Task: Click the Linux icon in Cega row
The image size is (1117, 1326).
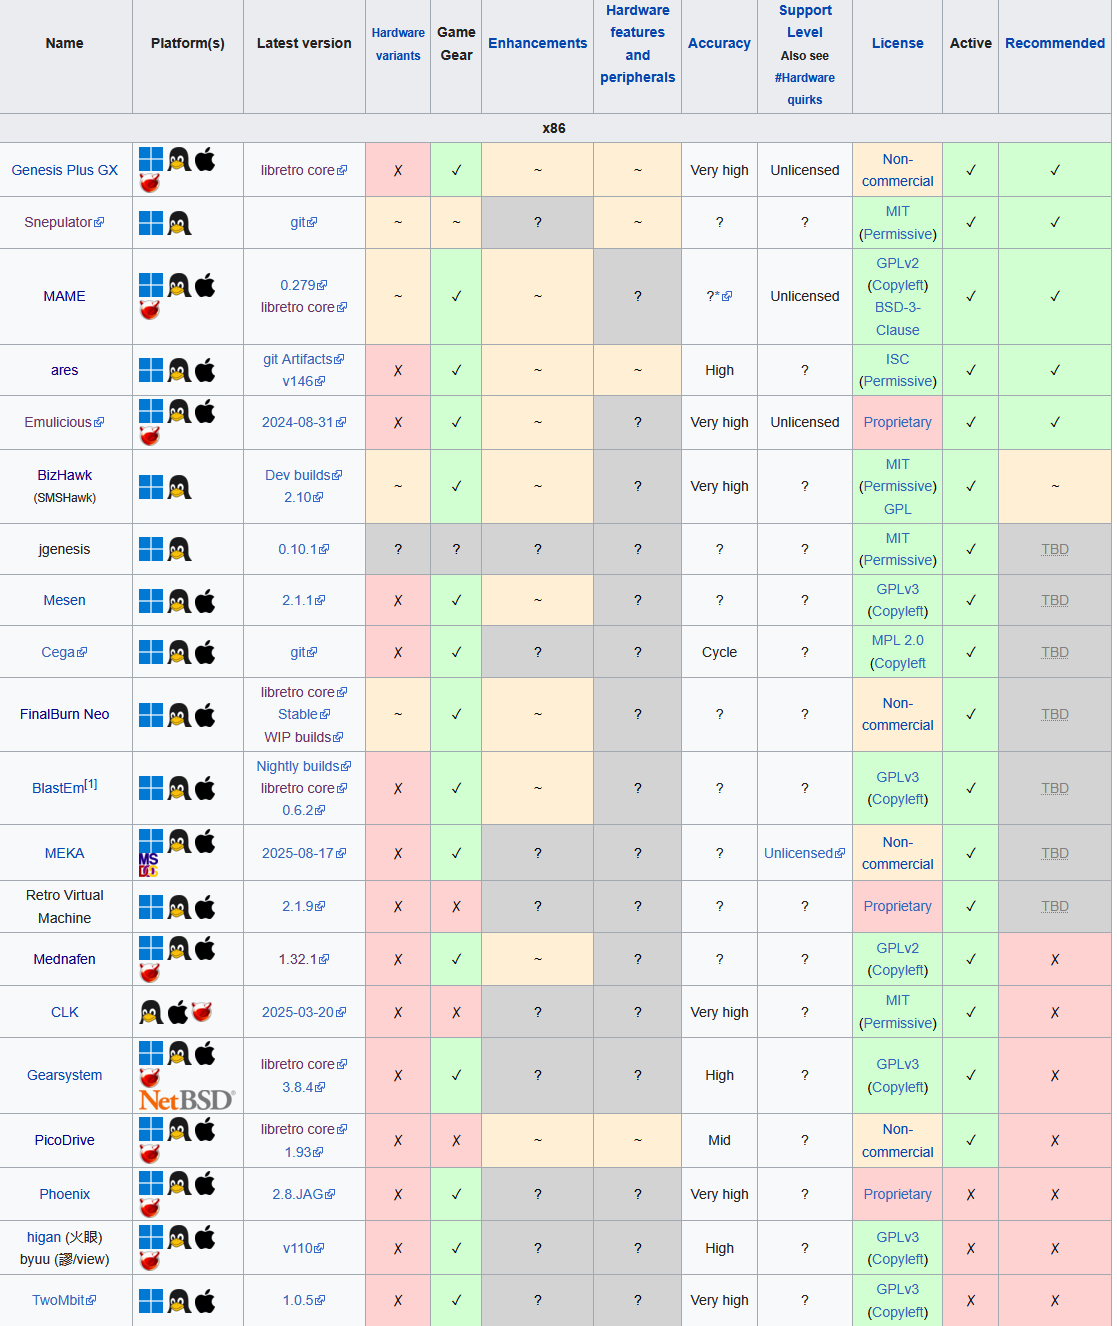Action: [x=179, y=652]
